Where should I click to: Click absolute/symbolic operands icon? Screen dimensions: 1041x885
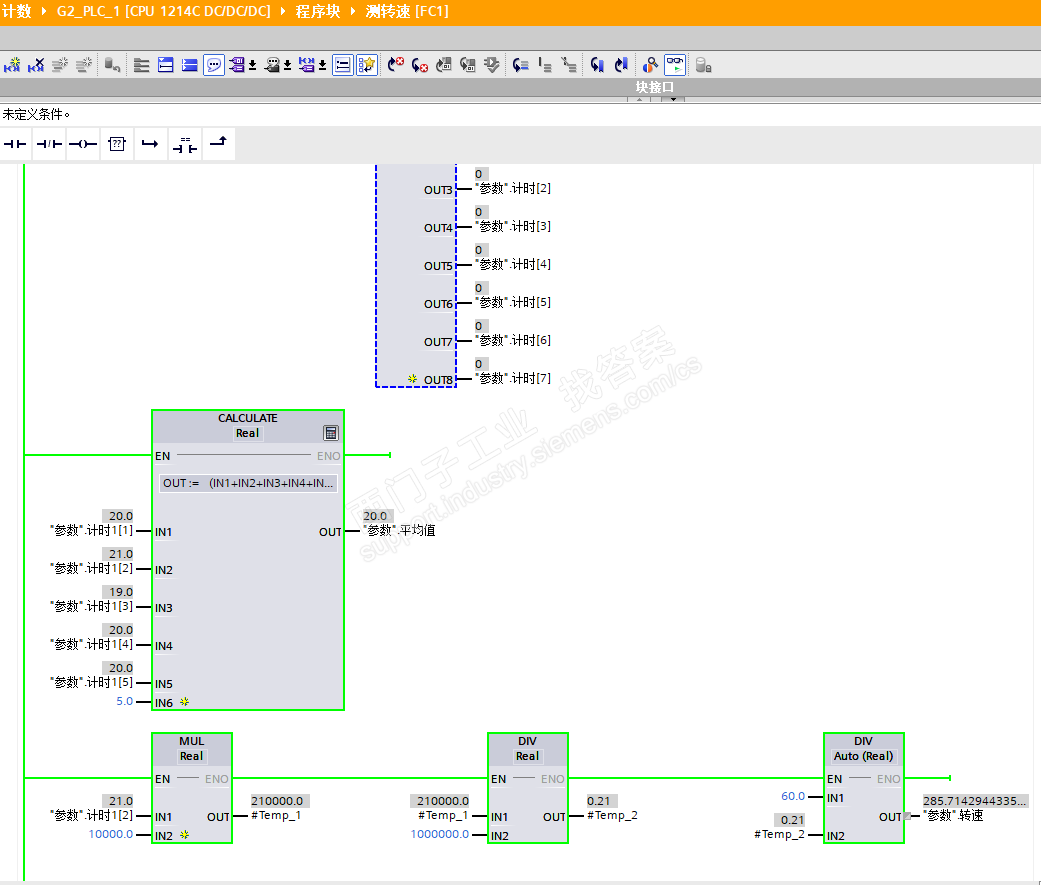(237, 65)
